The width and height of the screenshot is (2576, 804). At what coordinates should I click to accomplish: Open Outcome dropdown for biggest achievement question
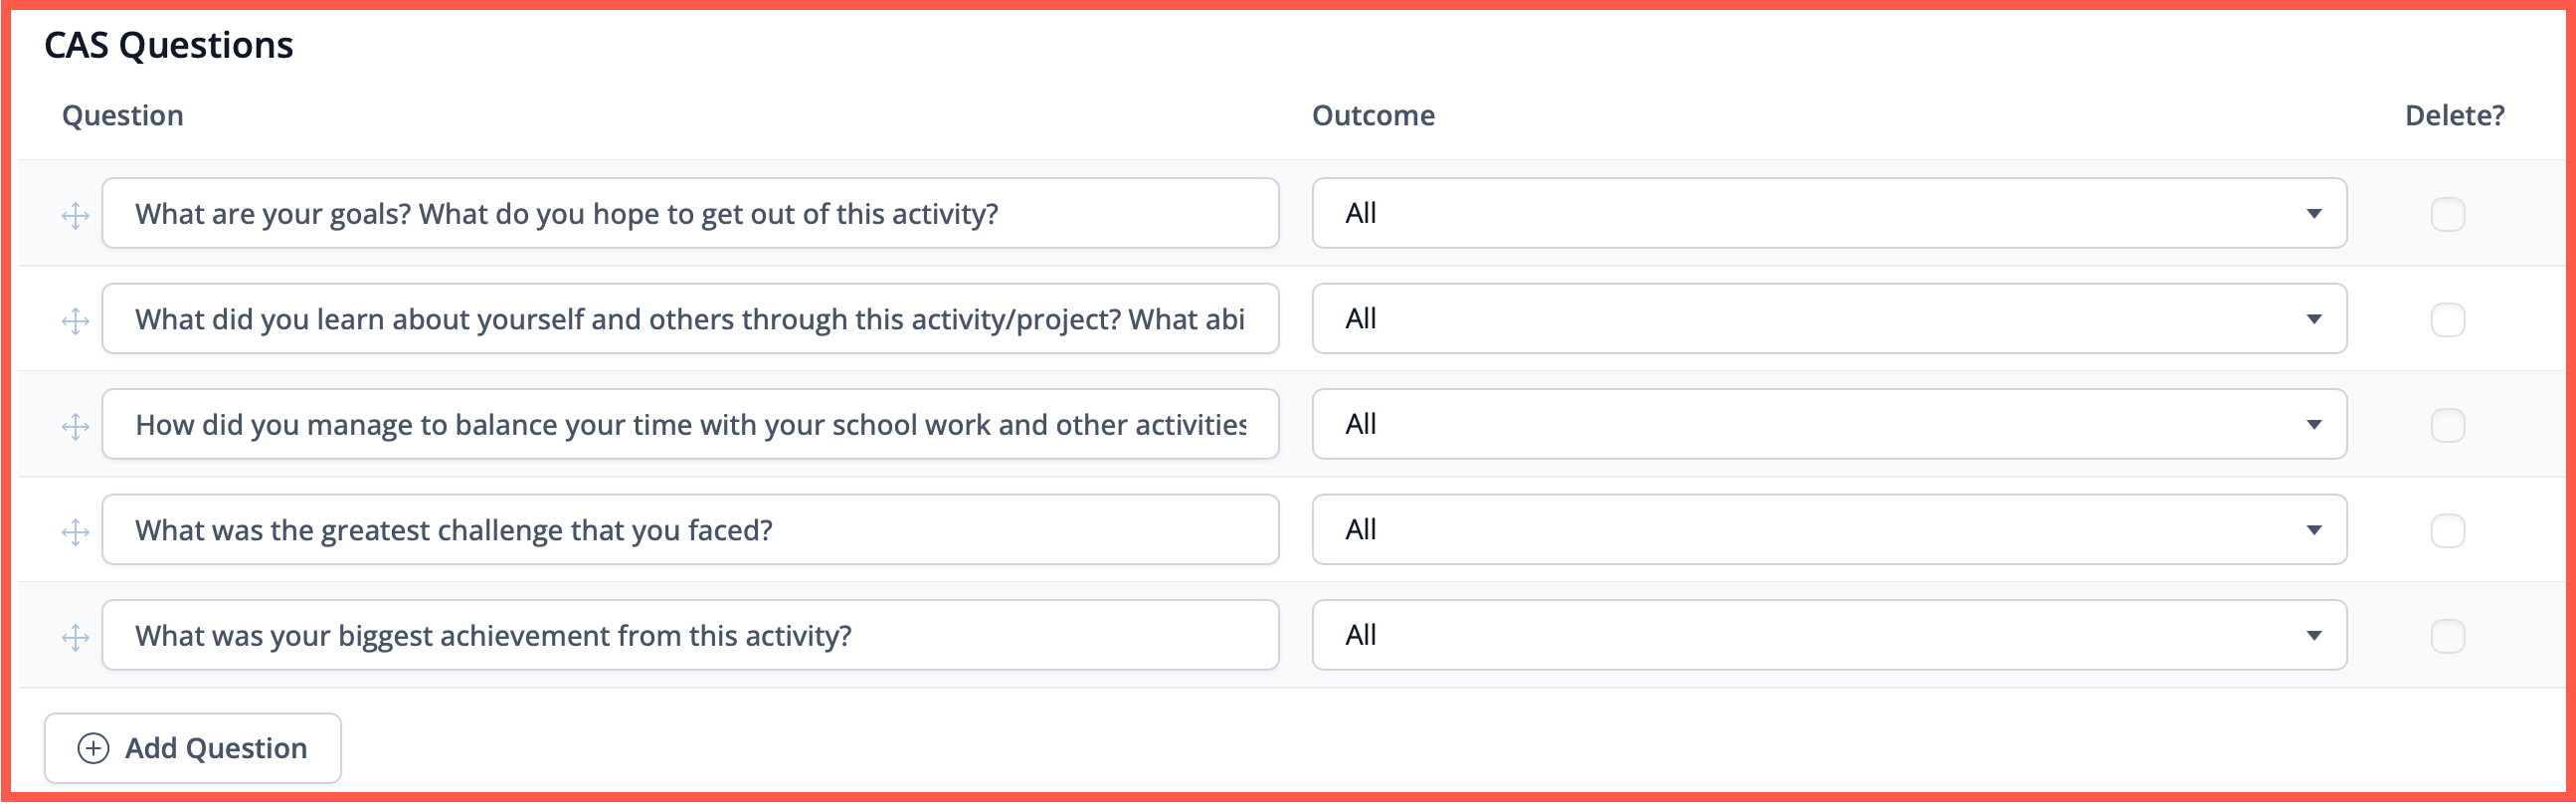(x=1829, y=635)
